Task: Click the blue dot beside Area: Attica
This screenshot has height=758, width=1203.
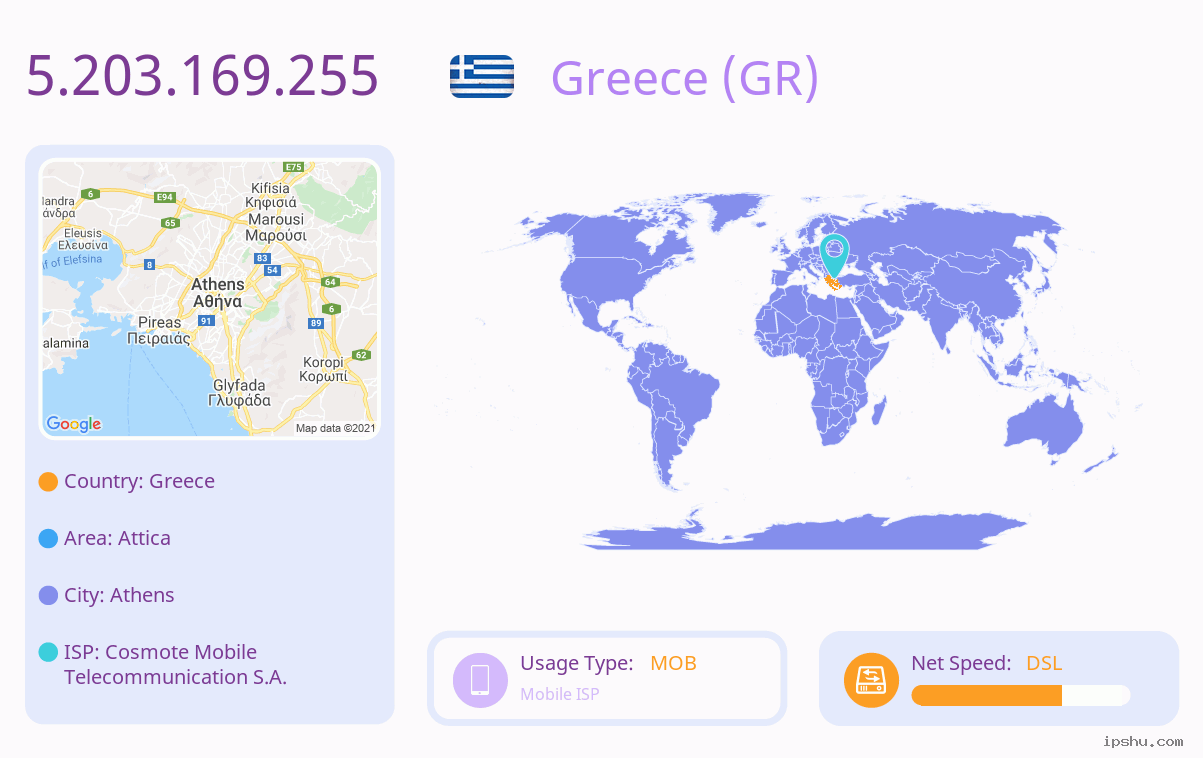Action: (48, 539)
